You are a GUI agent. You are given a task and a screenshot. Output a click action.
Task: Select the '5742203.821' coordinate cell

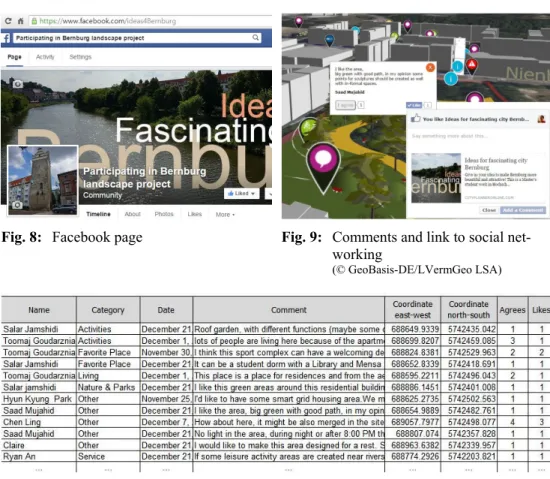[x=469, y=457]
